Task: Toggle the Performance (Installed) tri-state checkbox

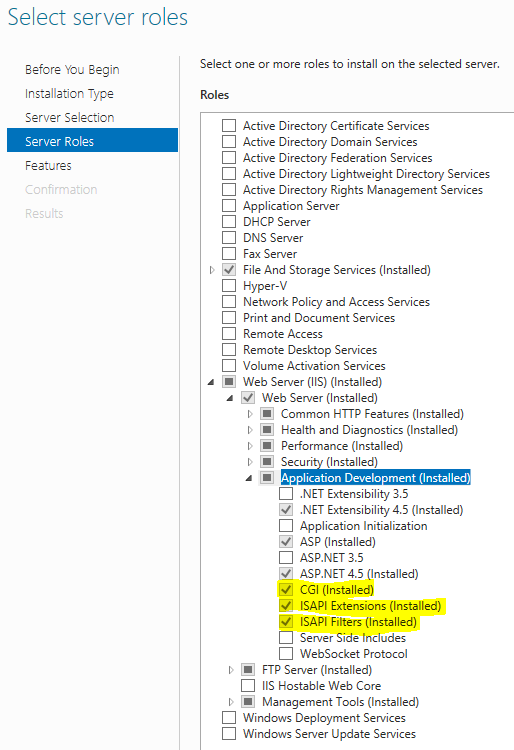Action: click(x=267, y=446)
